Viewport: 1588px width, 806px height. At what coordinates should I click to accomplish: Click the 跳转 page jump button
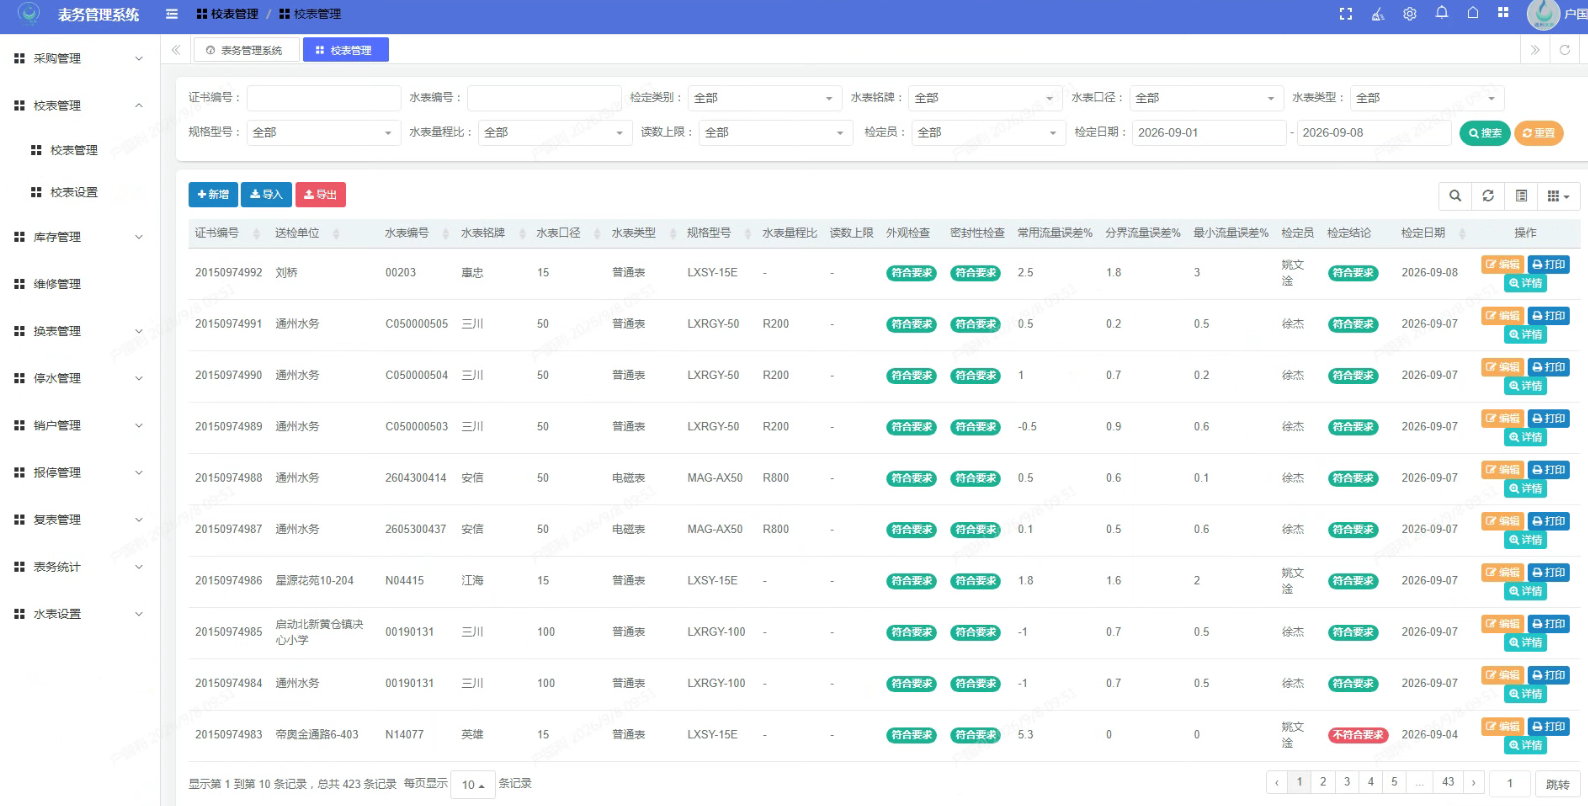pos(1557,784)
